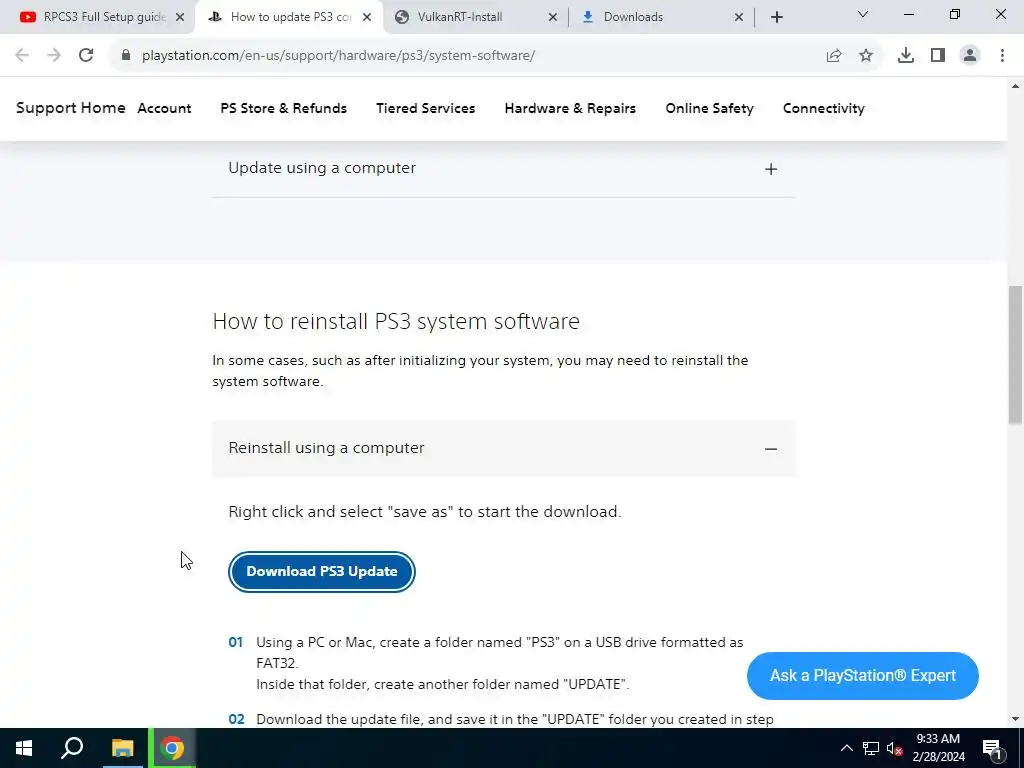1024x768 pixels.
Task: Click the step 01 instruction text
Action: [500, 663]
